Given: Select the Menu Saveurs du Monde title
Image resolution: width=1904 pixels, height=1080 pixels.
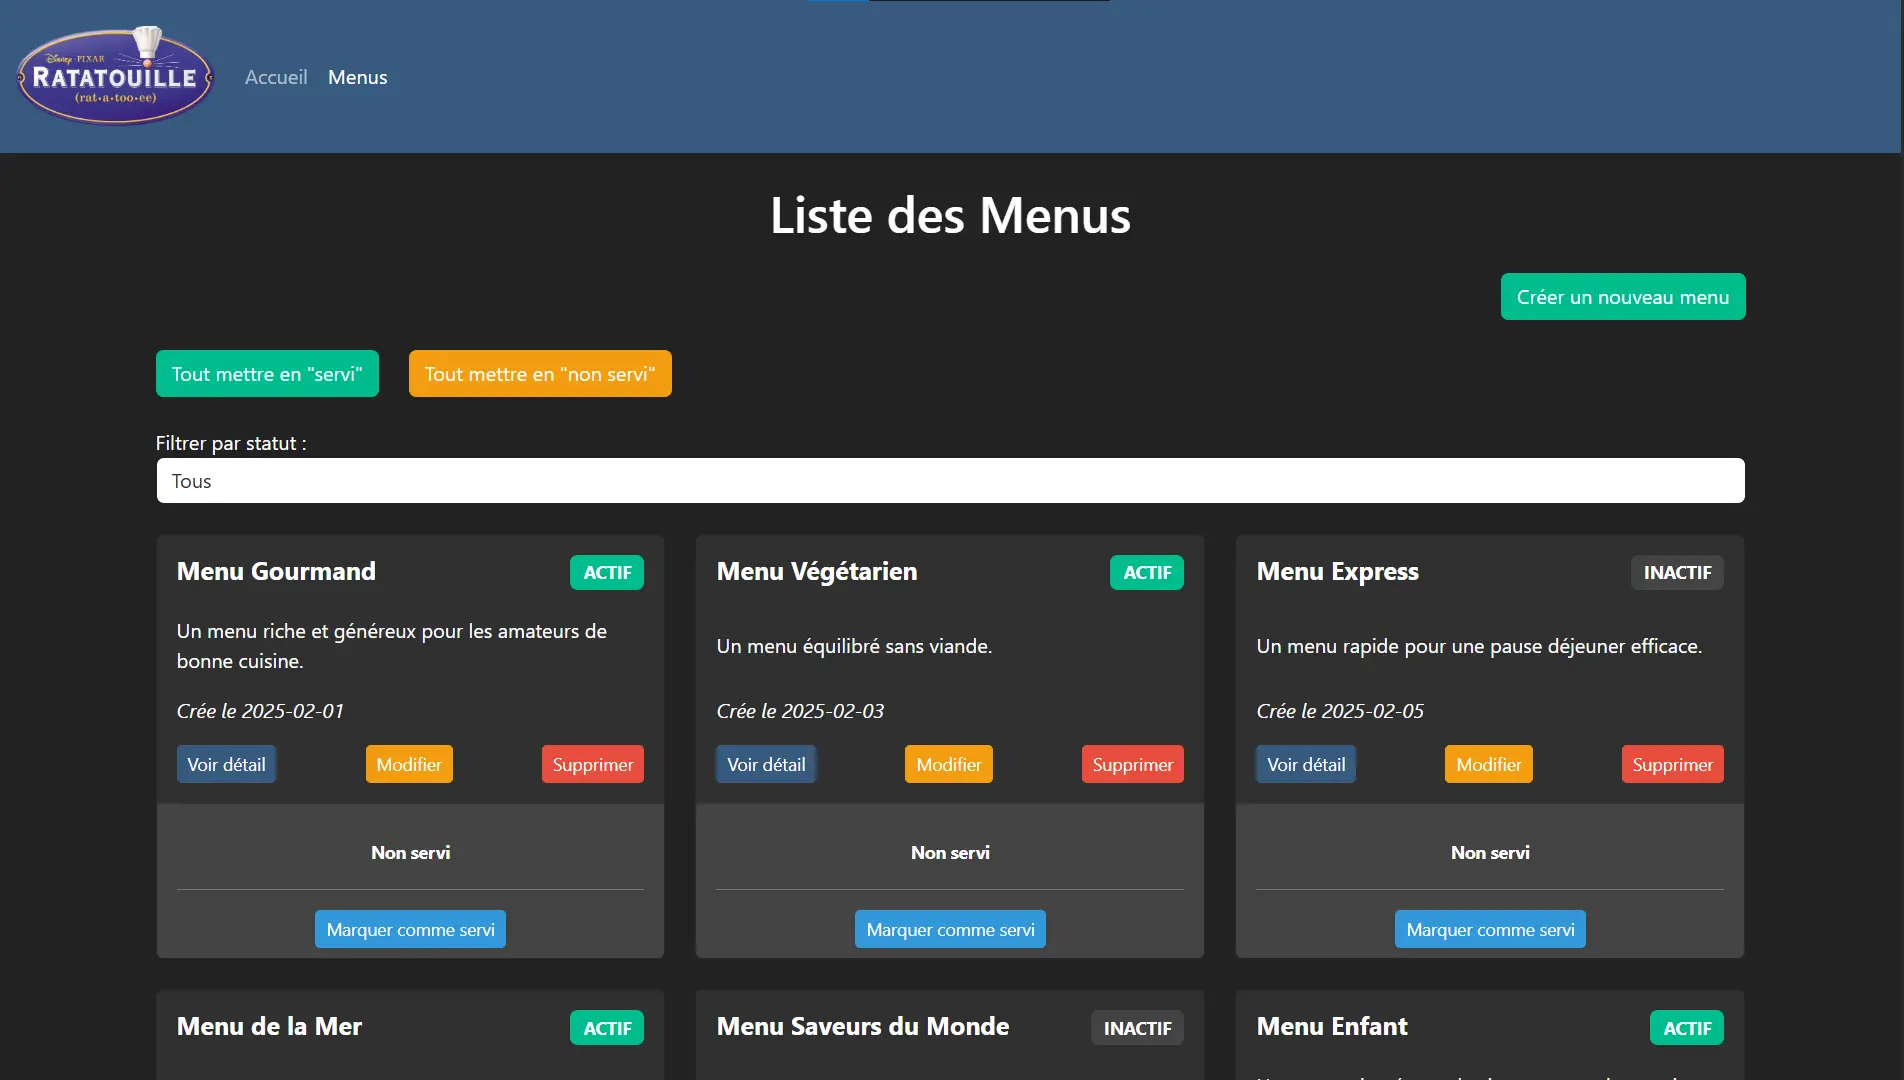Looking at the screenshot, I should click(863, 1026).
